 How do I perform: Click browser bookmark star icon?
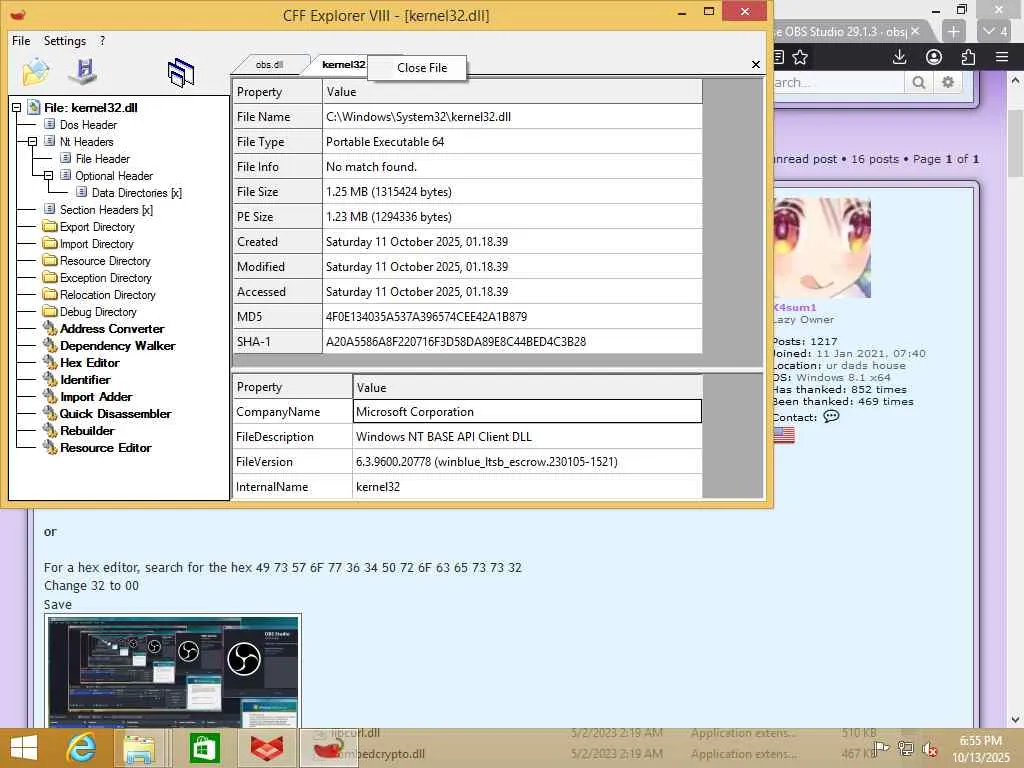[x=800, y=57]
